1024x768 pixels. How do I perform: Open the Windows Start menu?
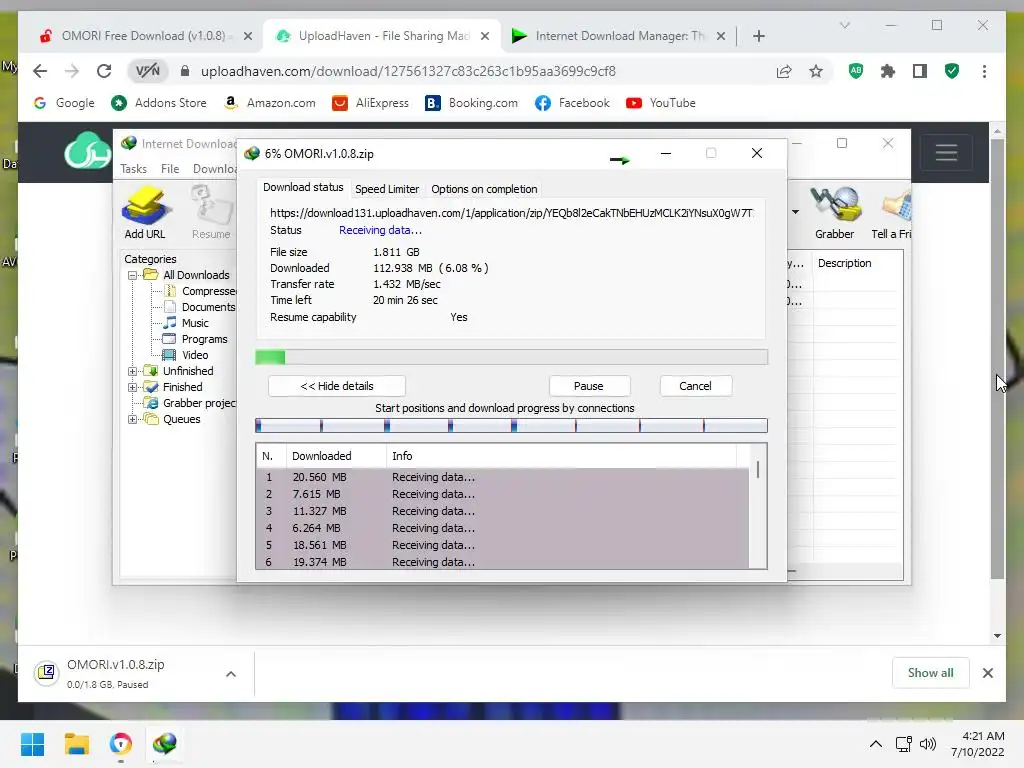click(x=32, y=744)
